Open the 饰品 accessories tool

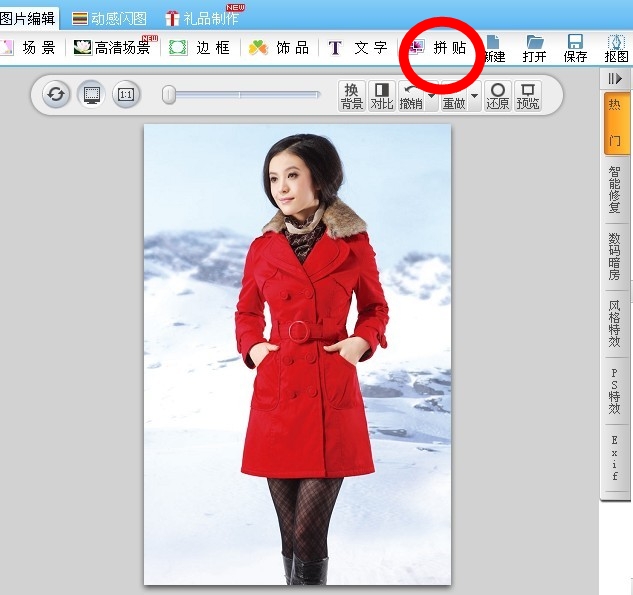tap(279, 48)
